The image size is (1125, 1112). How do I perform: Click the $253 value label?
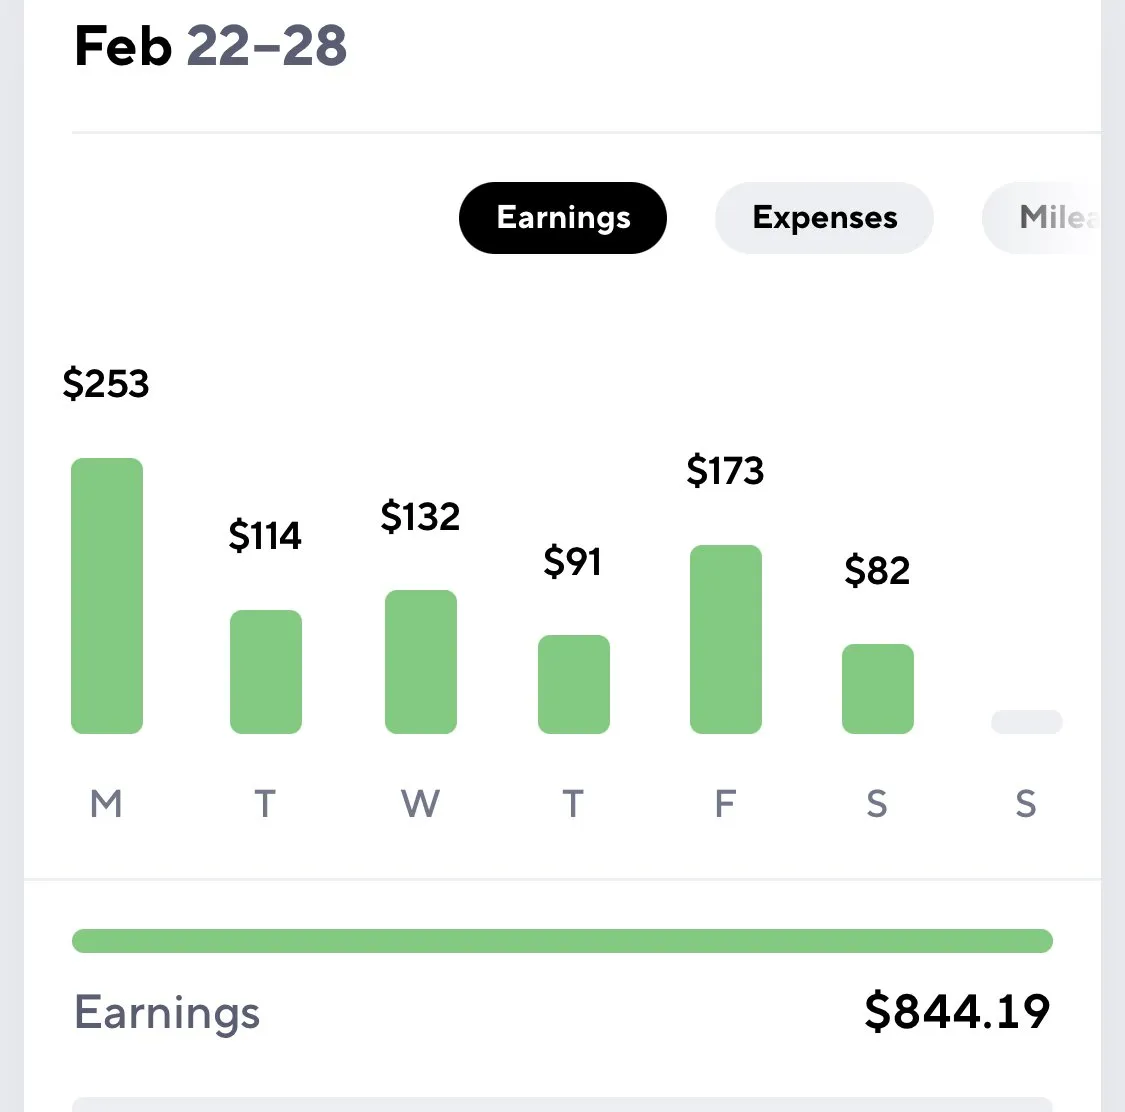click(x=106, y=383)
